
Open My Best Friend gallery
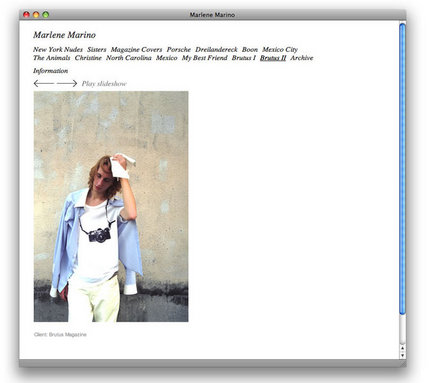pos(205,58)
